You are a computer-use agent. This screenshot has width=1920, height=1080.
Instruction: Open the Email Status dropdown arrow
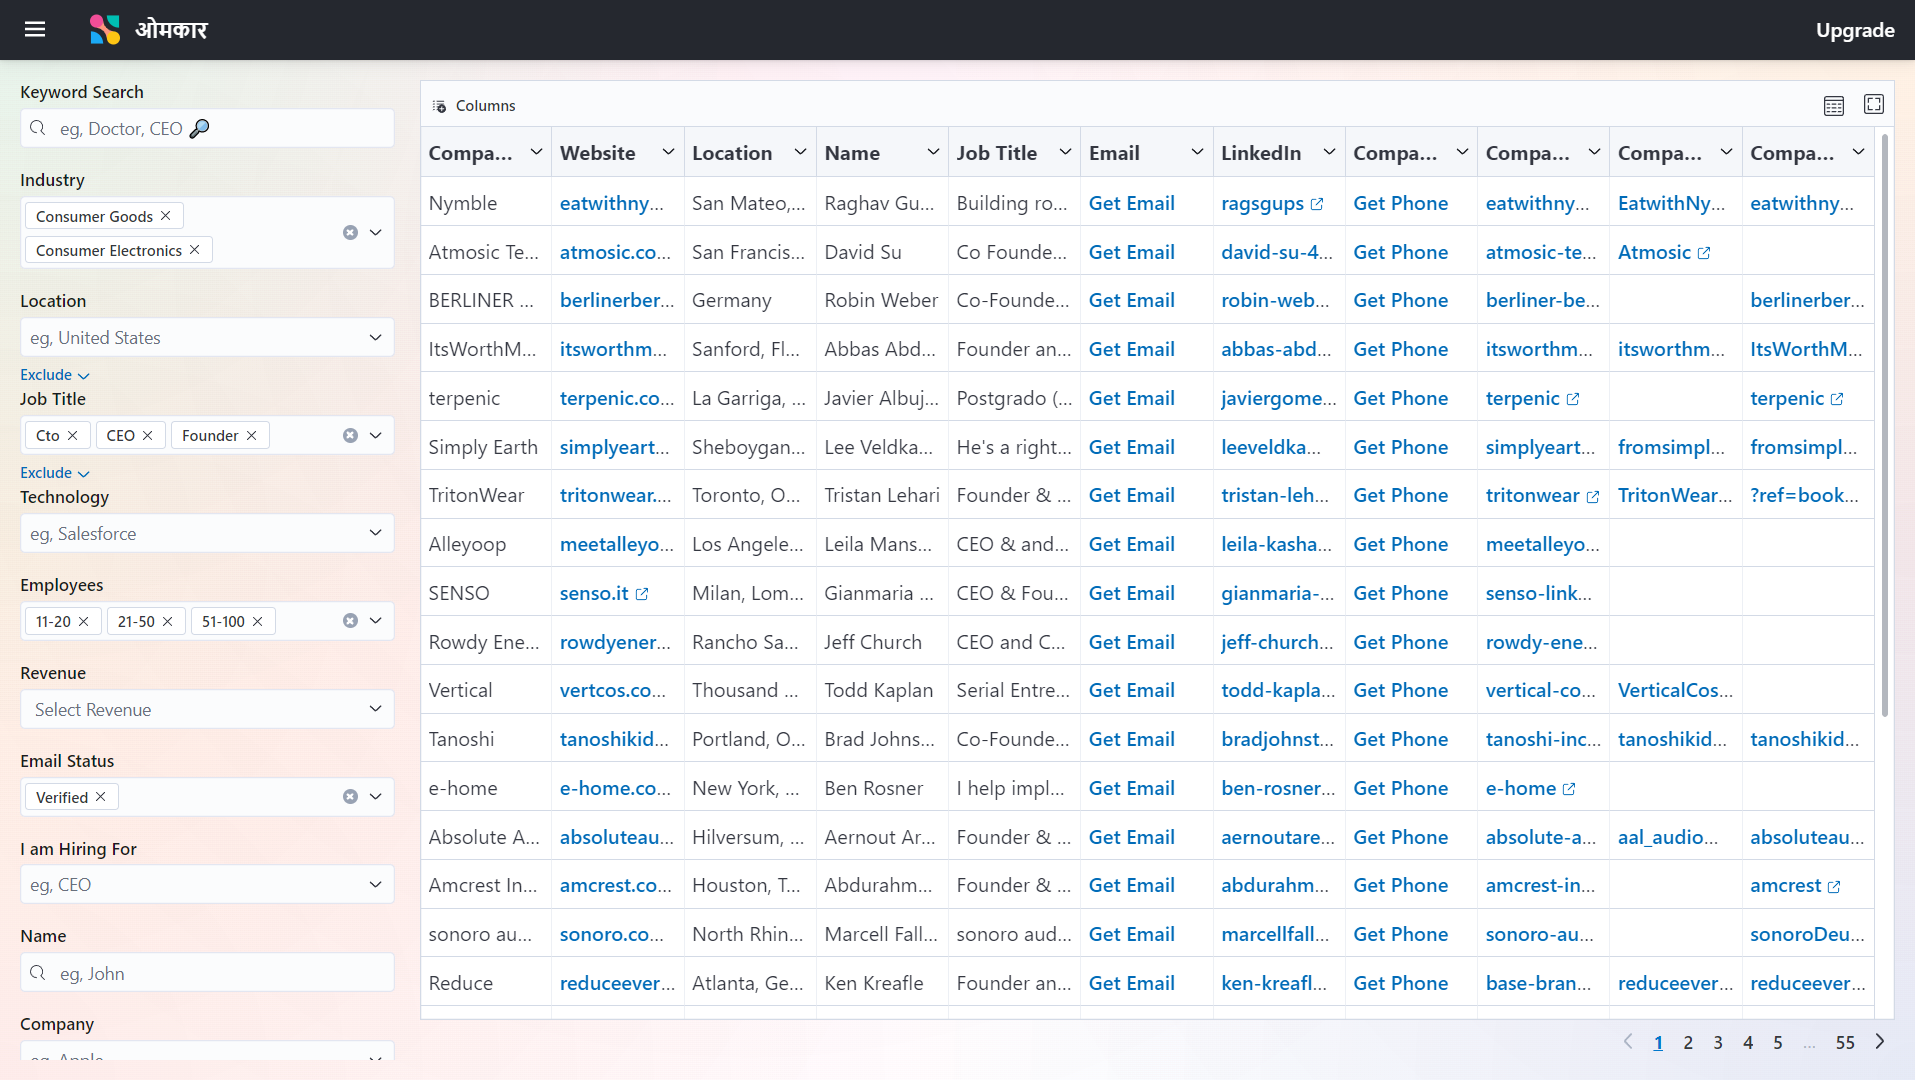(x=376, y=796)
